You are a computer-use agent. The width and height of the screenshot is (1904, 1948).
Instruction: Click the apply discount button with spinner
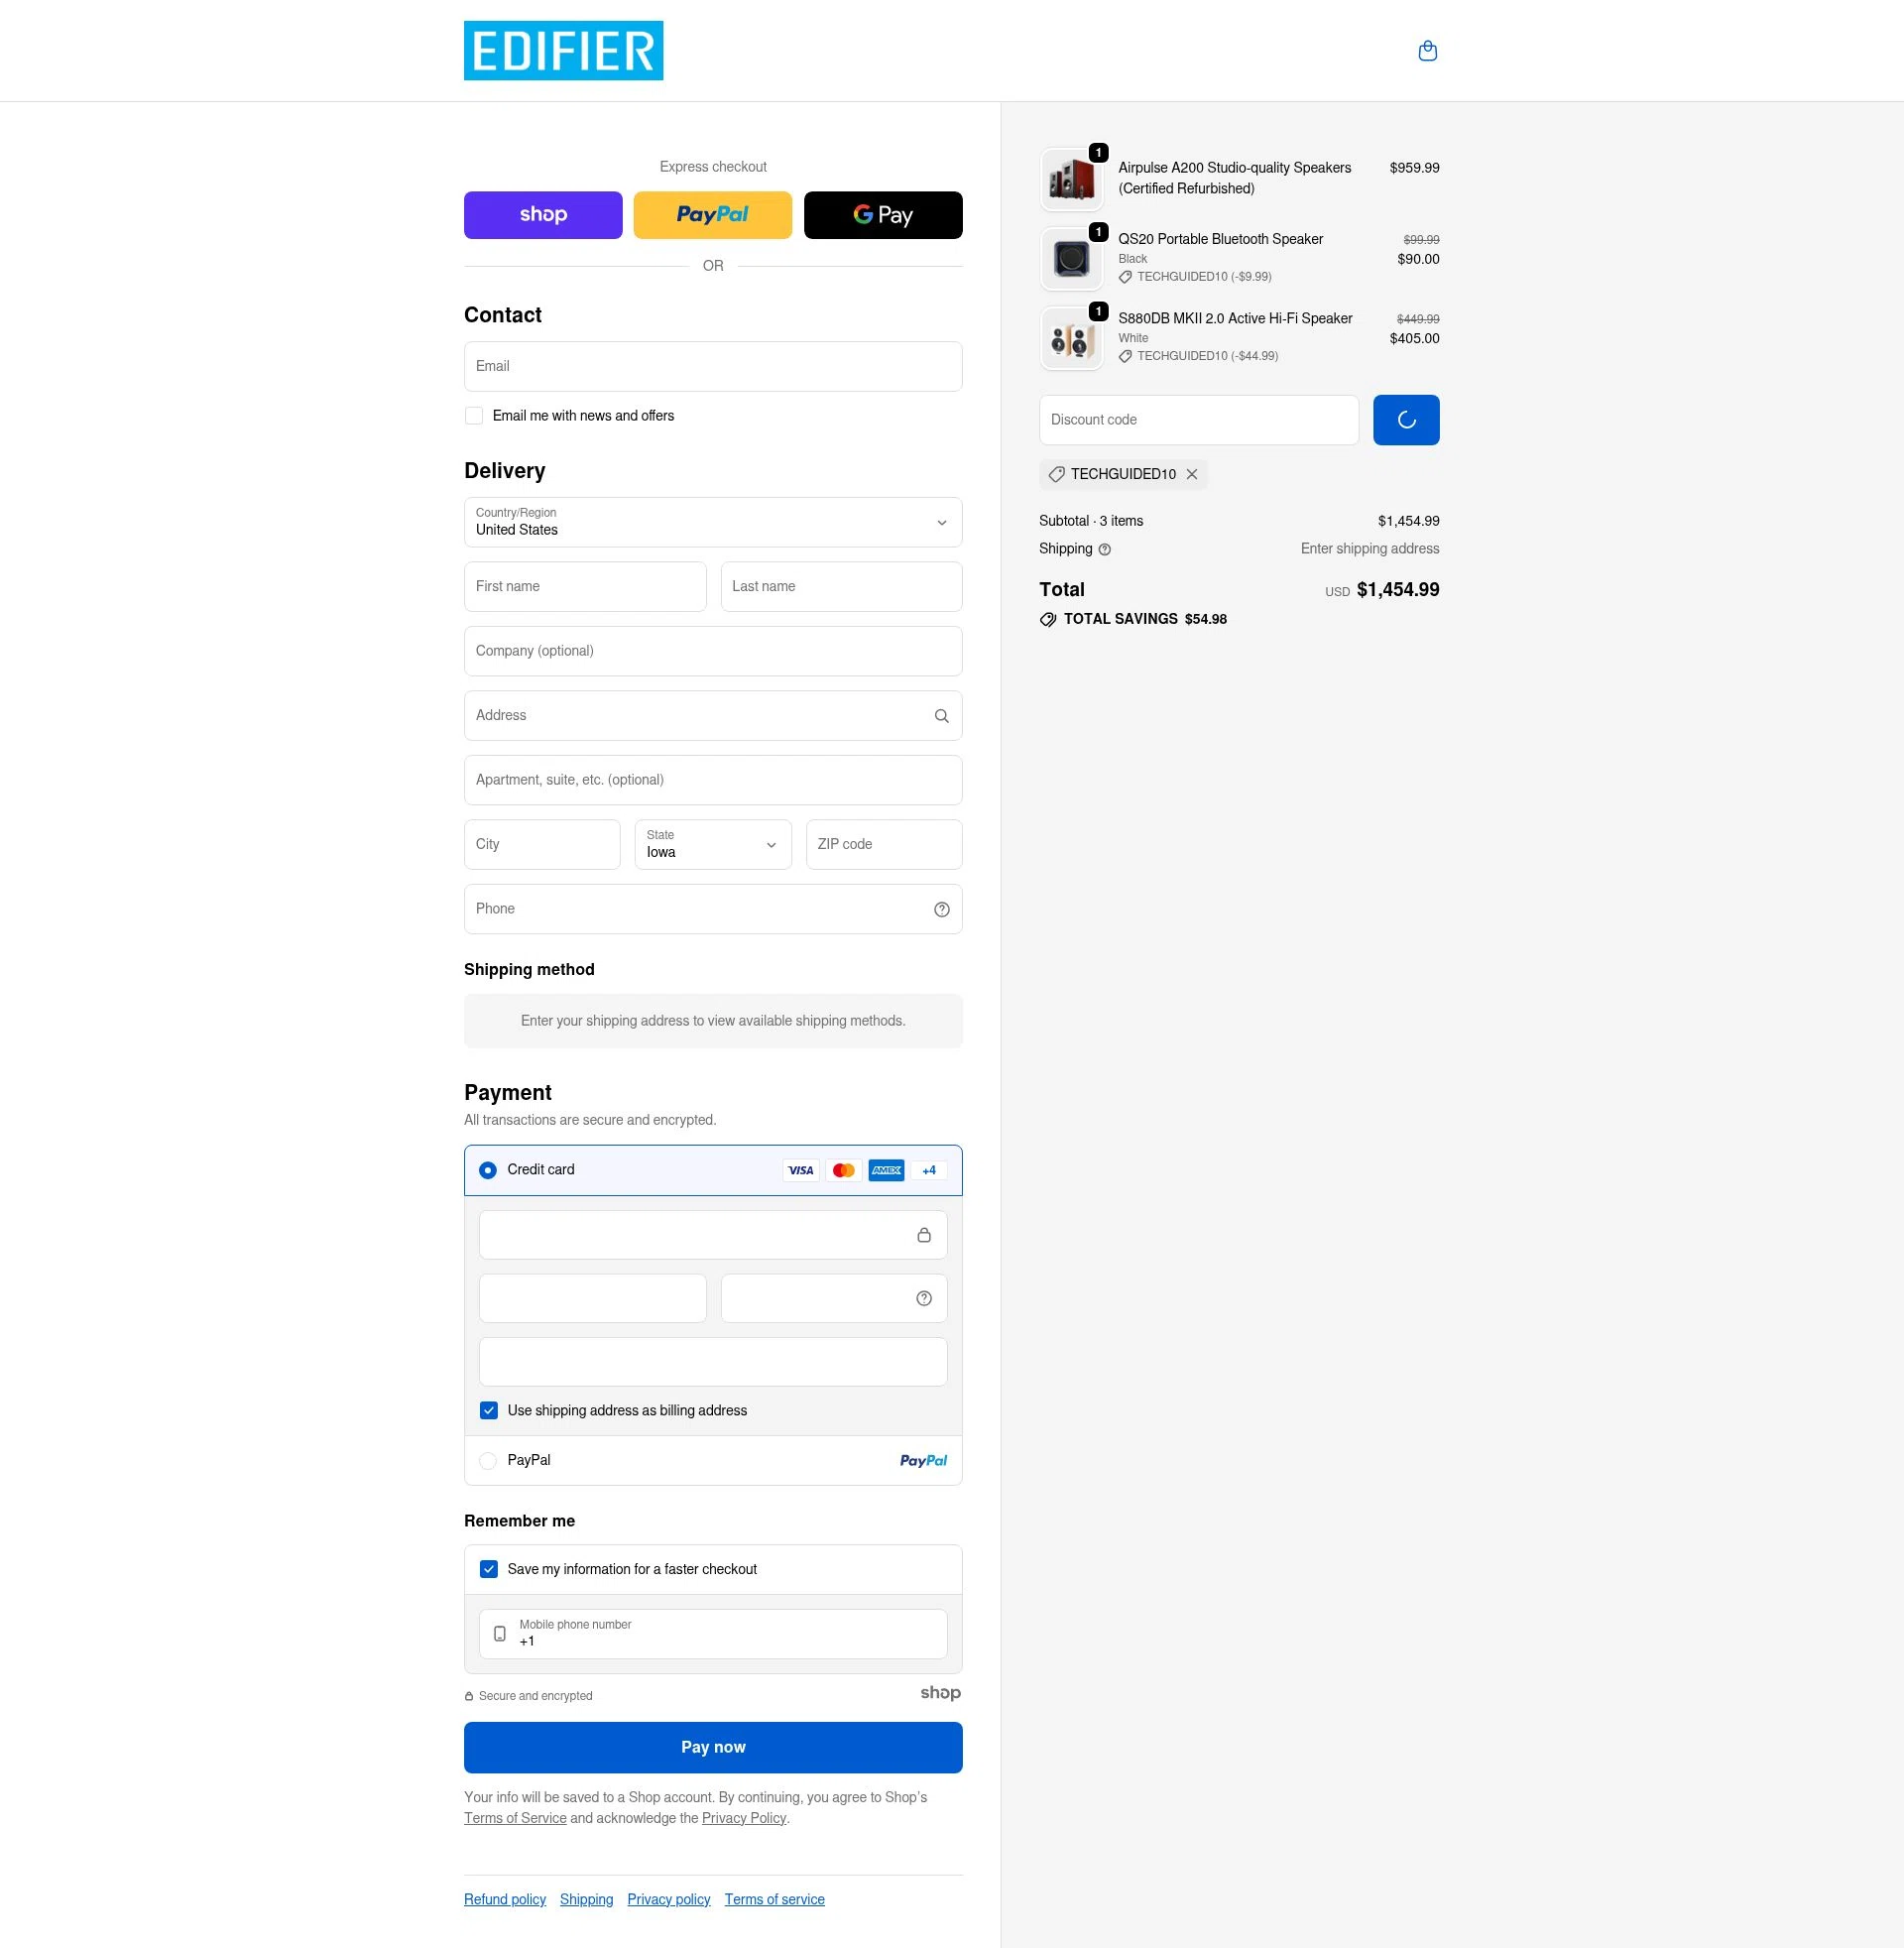click(1405, 420)
